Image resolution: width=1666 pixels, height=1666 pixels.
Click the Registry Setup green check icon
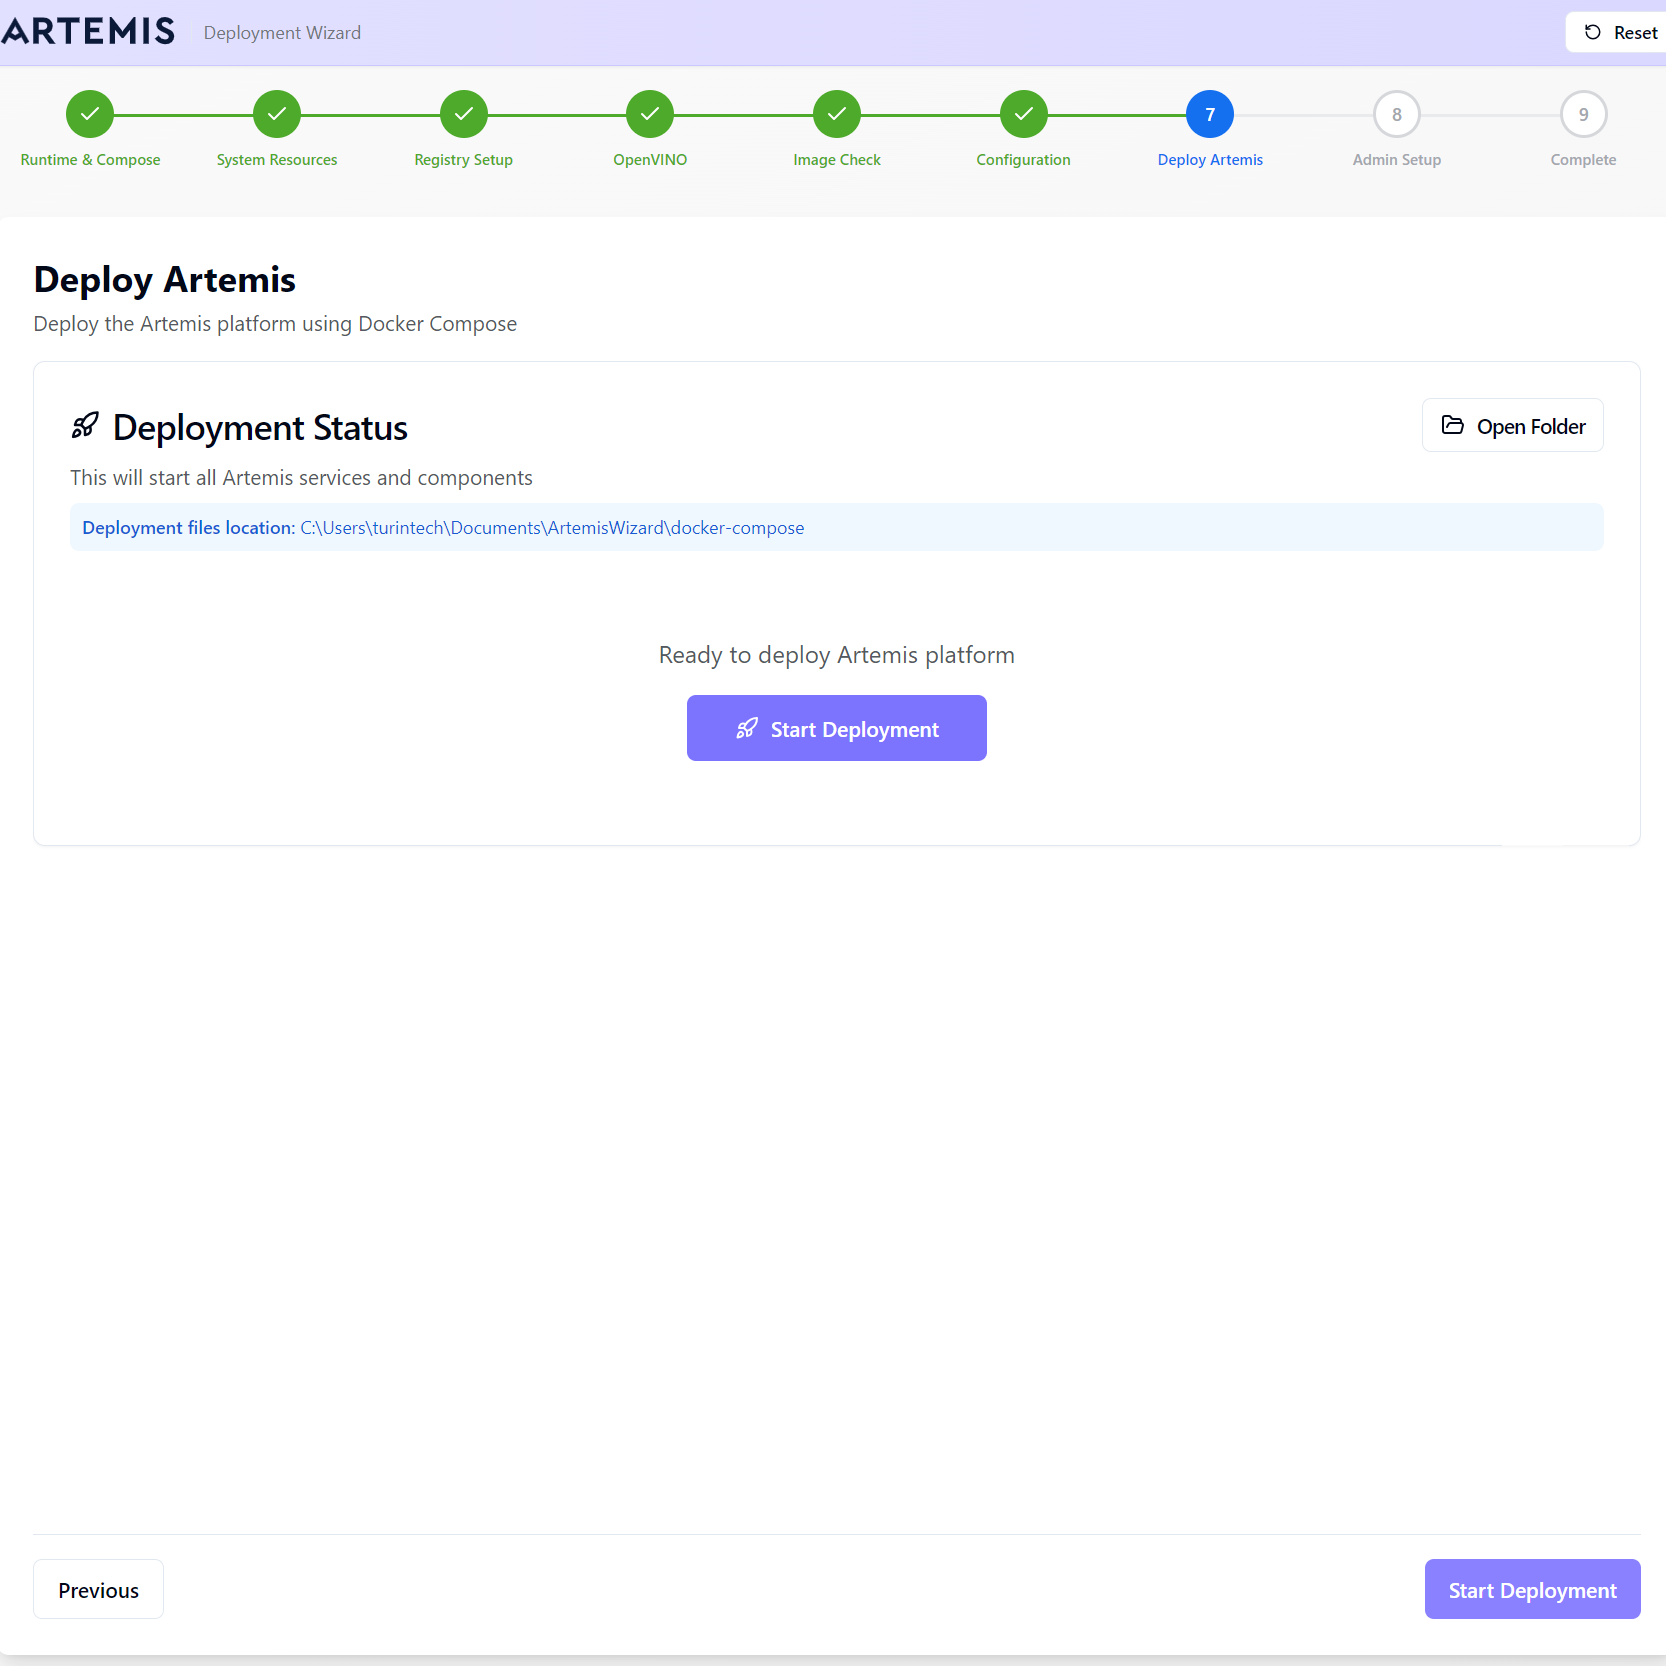463,114
